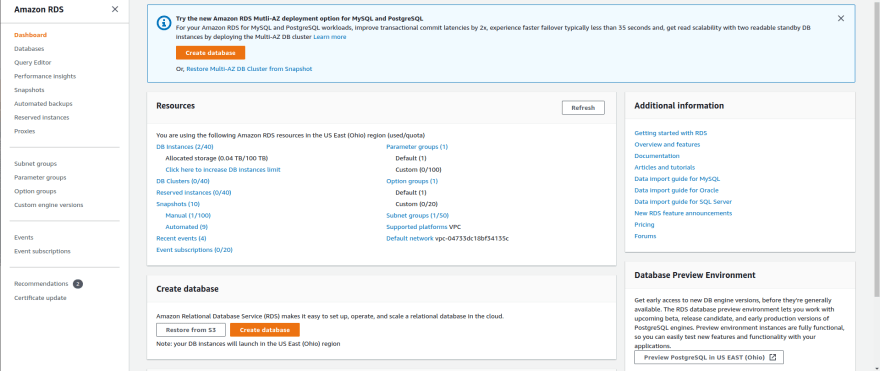Click Preview PostgreSQL in US EAST (Ohio)
This screenshot has height=371, width=880.
click(709, 358)
